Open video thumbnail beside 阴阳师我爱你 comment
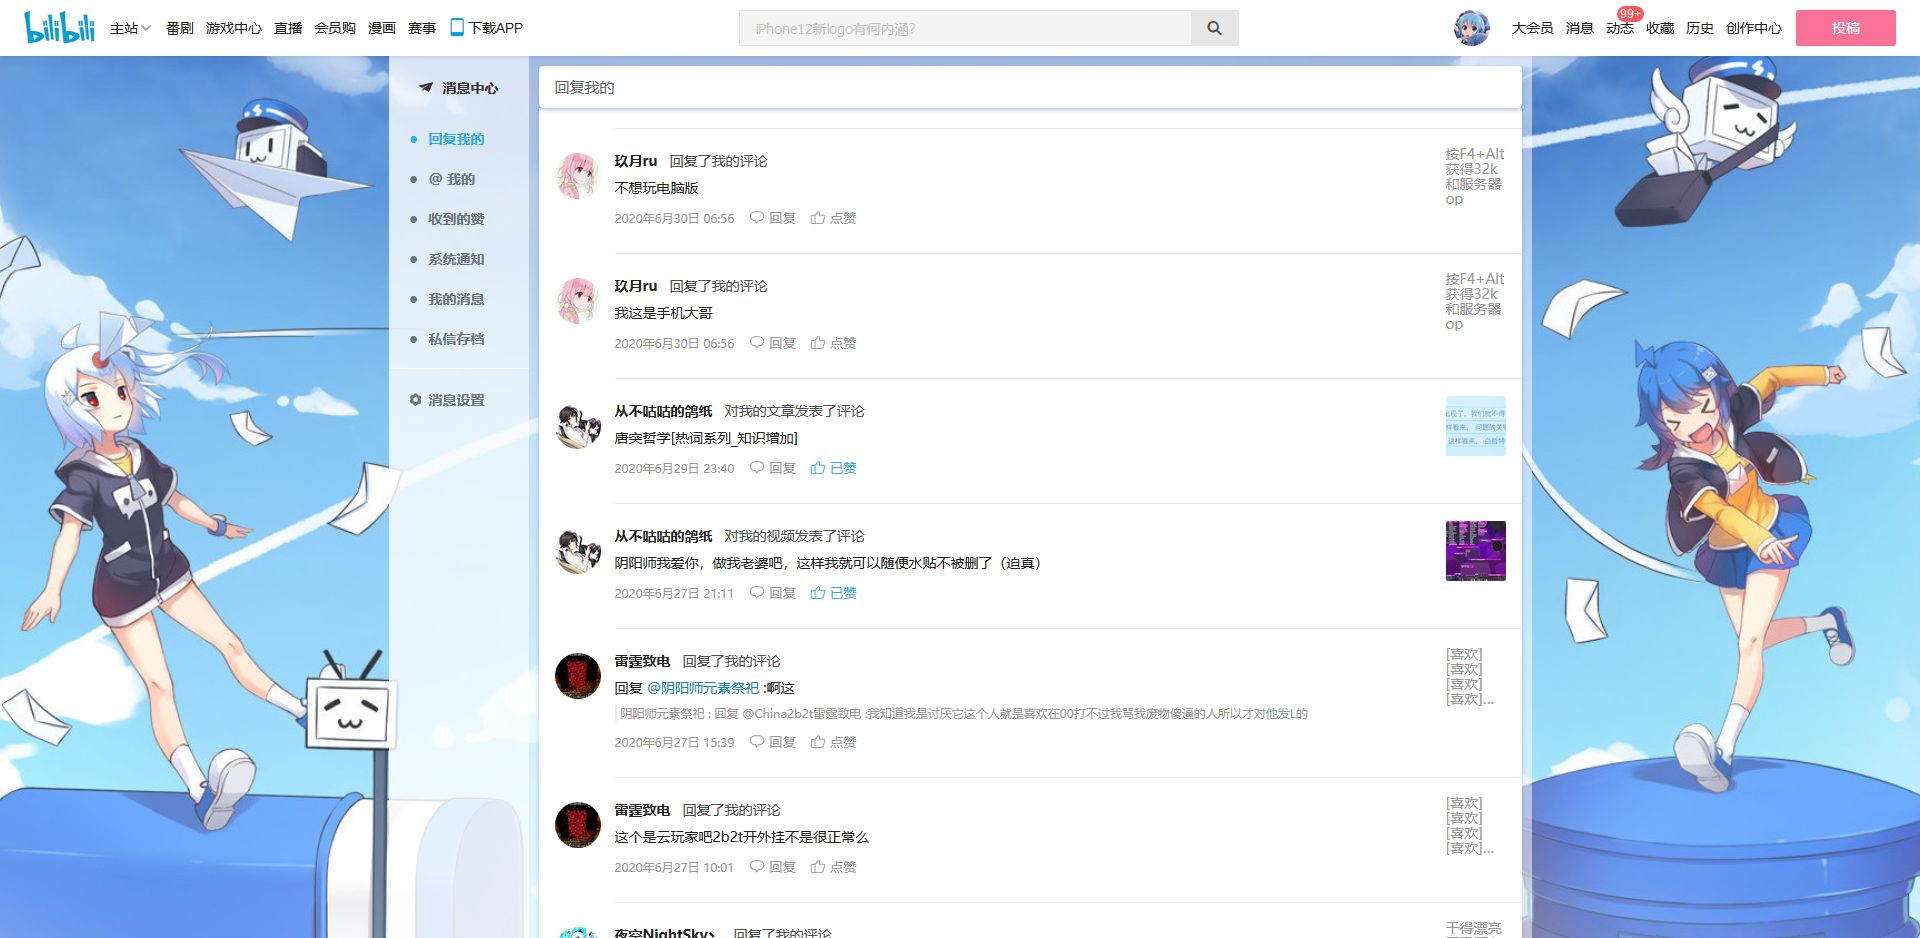This screenshot has width=1920, height=938. [x=1475, y=551]
